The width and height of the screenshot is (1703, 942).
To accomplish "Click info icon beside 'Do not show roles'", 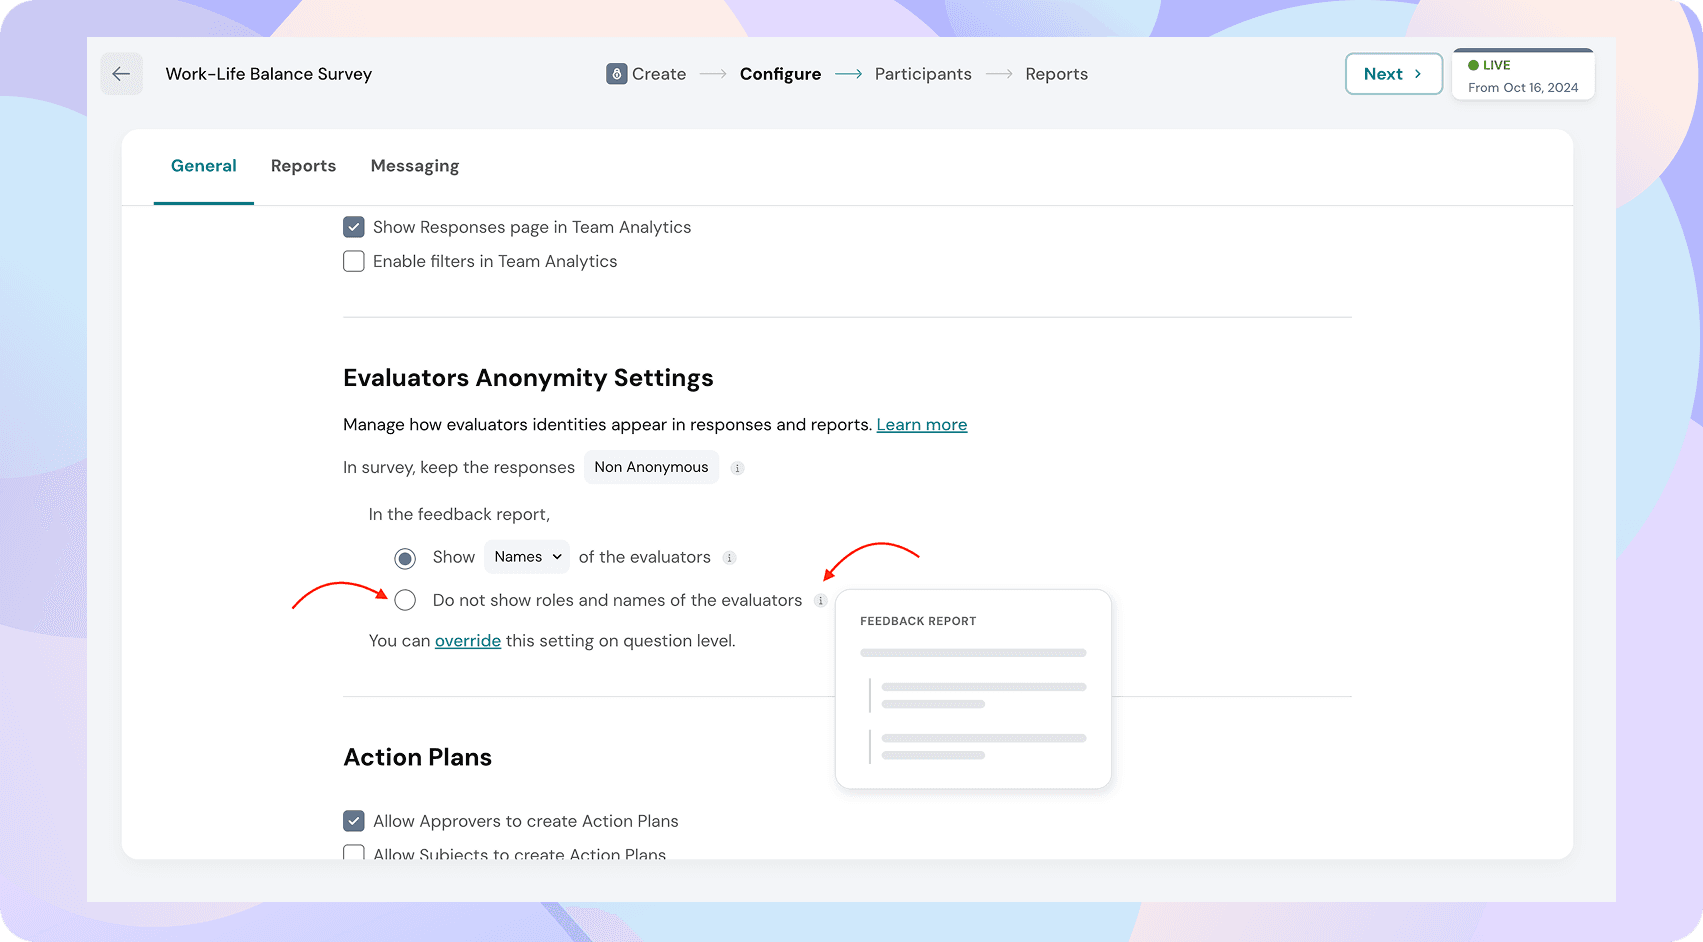I will (x=820, y=601).
